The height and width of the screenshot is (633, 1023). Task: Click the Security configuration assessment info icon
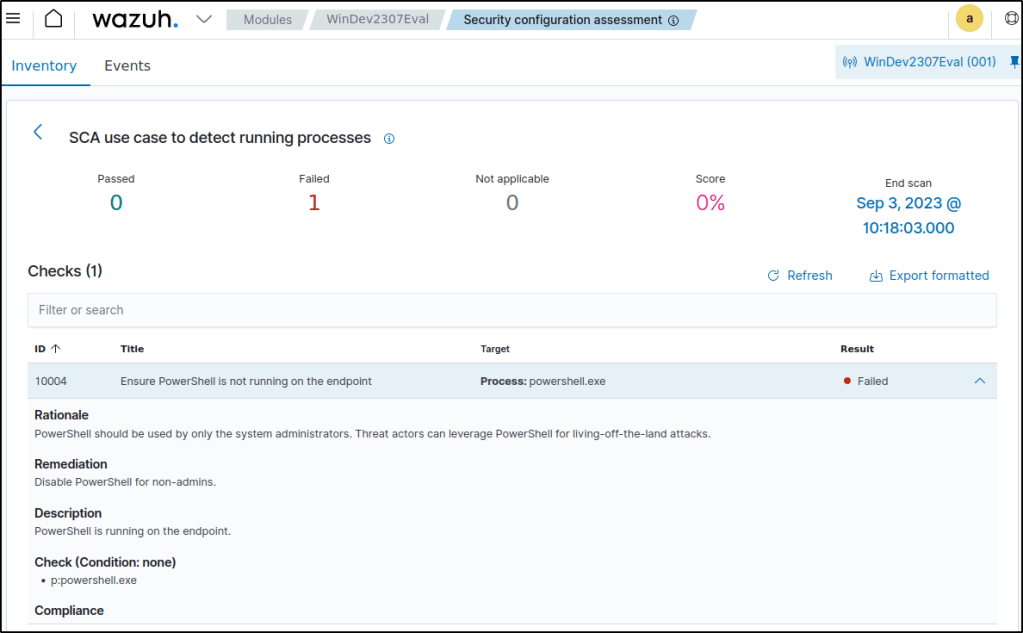(673, 20)
